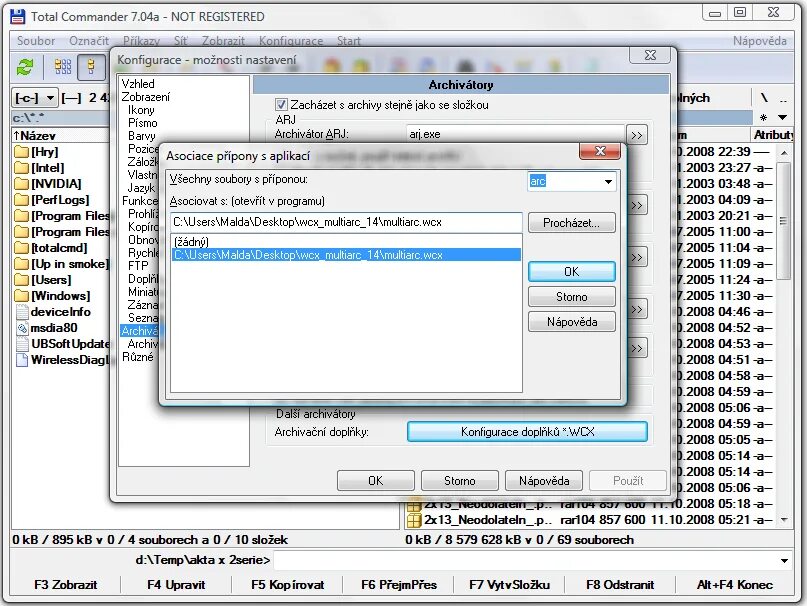Click F8 Odstranit button
The height and width of the screenshot is (606, 807).
pos(620,585)
